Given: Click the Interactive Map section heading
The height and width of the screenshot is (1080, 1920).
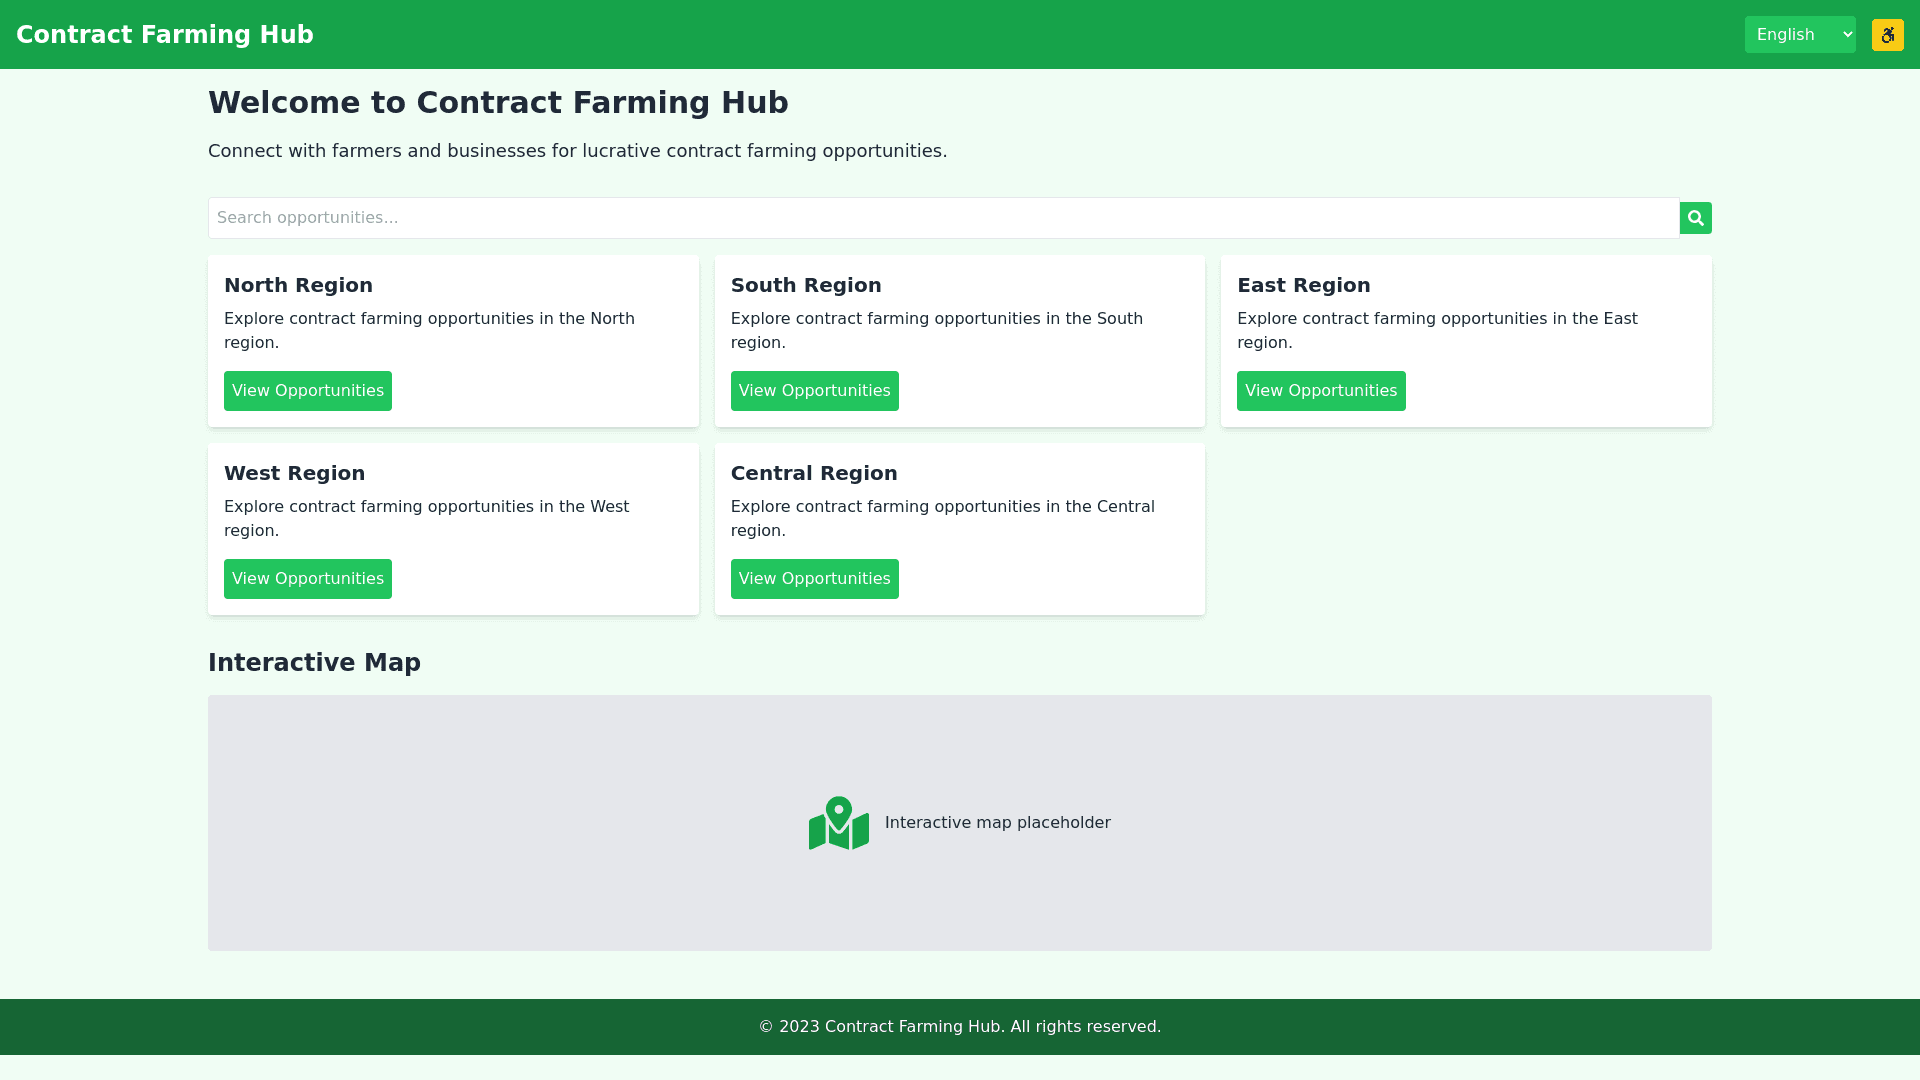Looking at the screenshot, I should 314,663.
